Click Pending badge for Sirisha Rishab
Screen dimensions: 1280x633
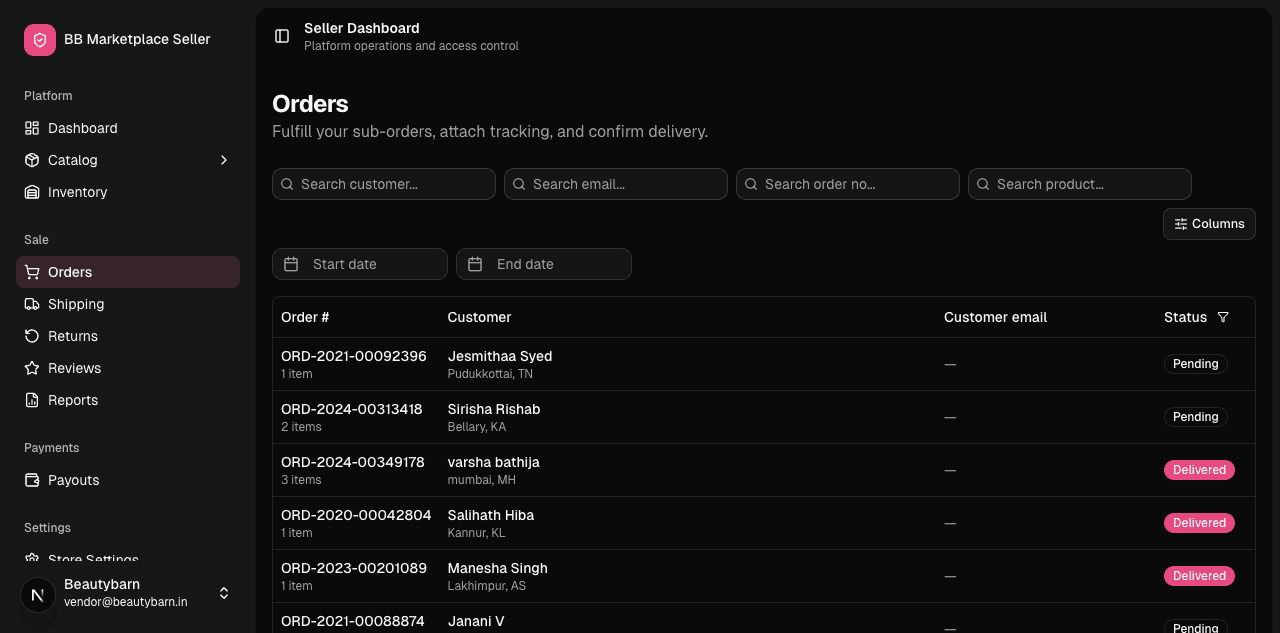click(1196, 417)
